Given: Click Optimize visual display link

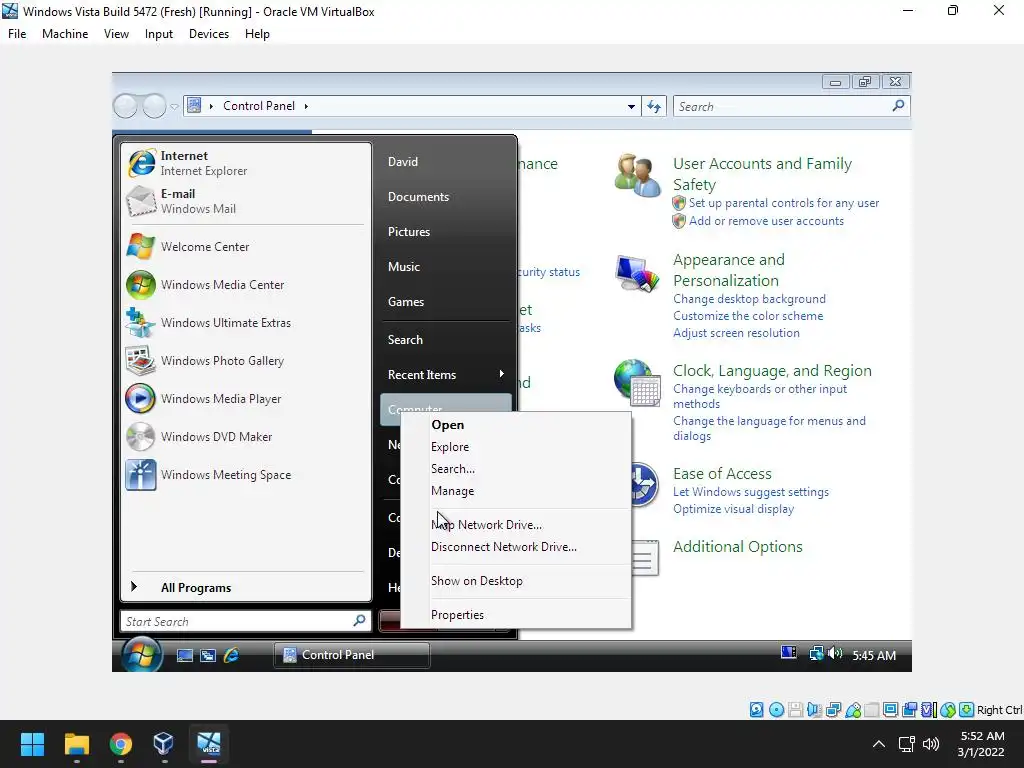Looking at the screenshot, I should coord(733,509).
